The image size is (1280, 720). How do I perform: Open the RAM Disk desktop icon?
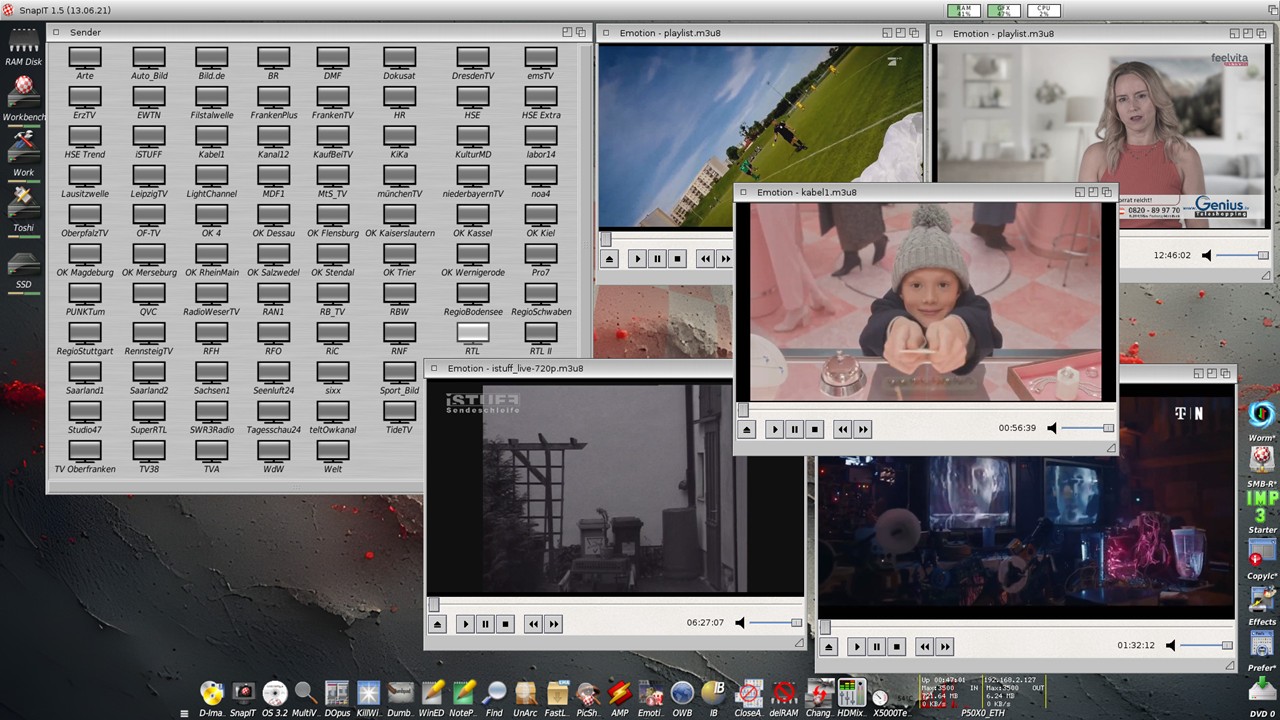(23, 43)
